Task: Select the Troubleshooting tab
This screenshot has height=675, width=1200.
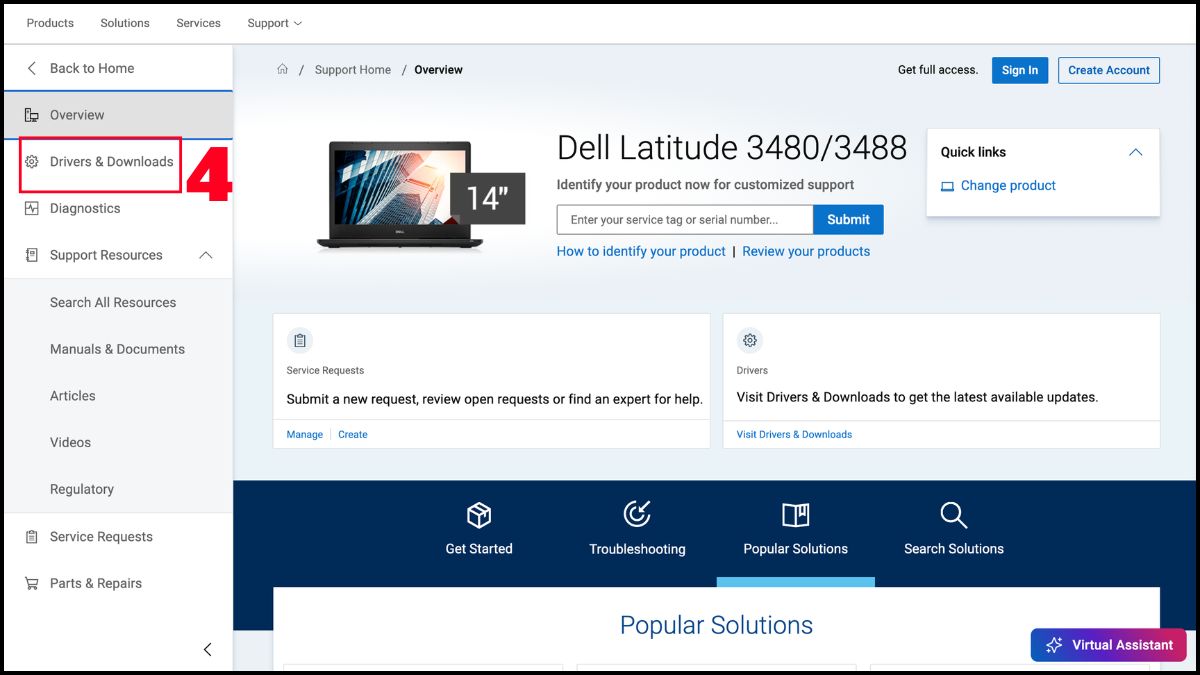Action: pos(637,530)
